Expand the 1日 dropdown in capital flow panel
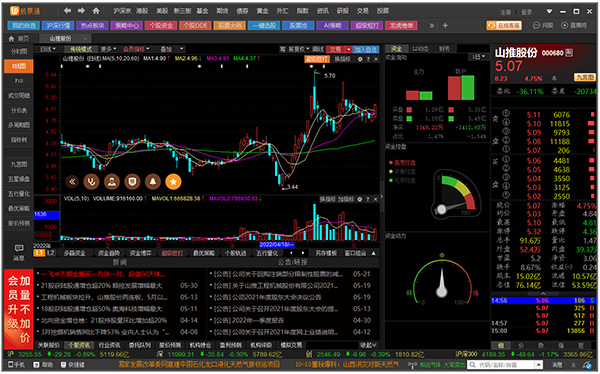 tap(478, 56)
